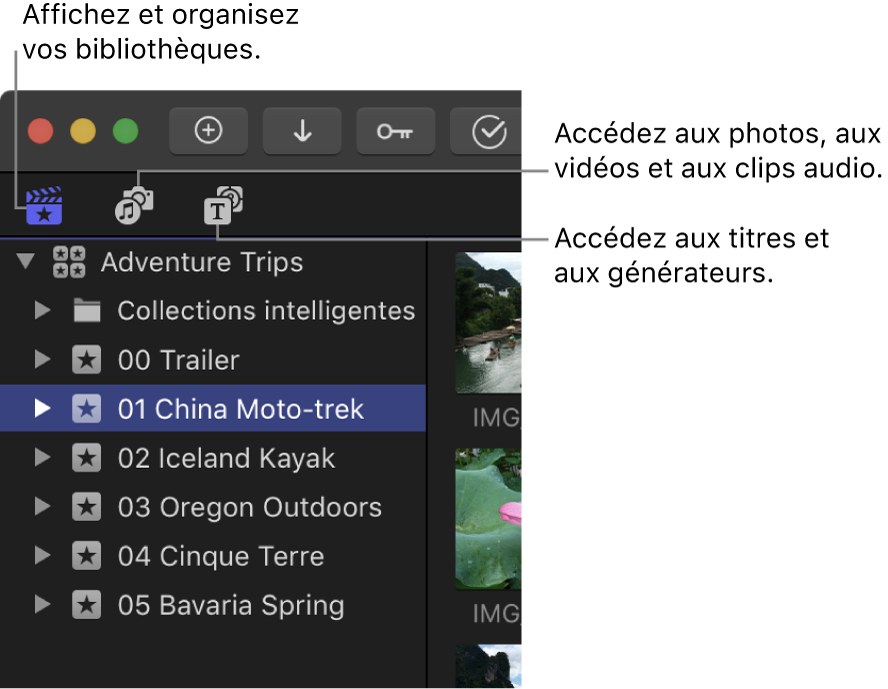Click the keywords key icon in toolbar

tap(395, 131)
